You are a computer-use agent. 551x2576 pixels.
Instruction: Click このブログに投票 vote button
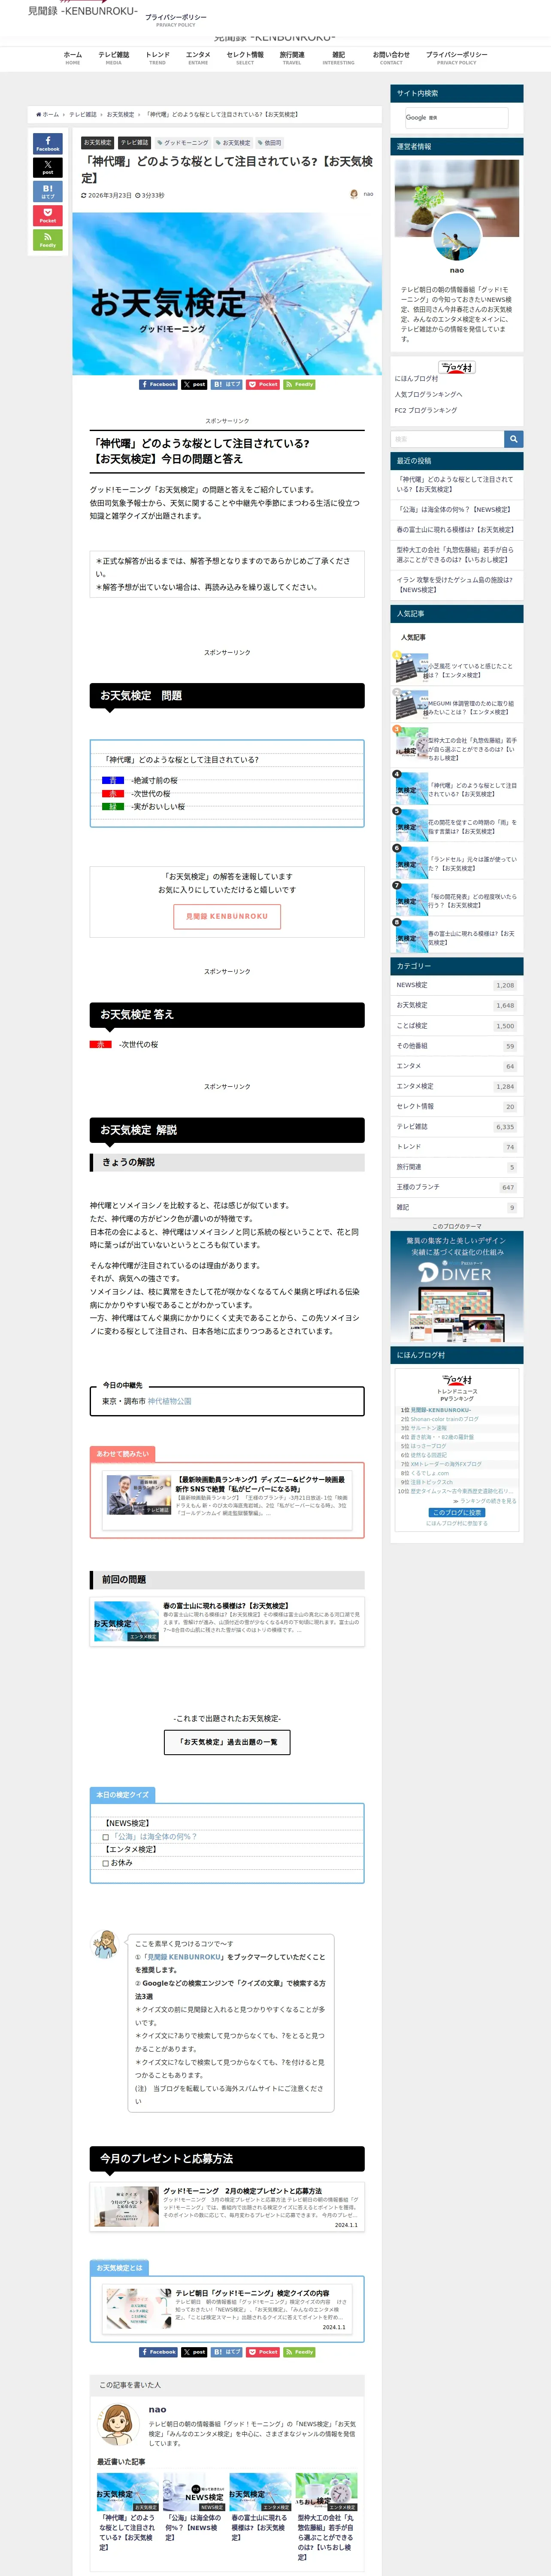point(456,1513)
